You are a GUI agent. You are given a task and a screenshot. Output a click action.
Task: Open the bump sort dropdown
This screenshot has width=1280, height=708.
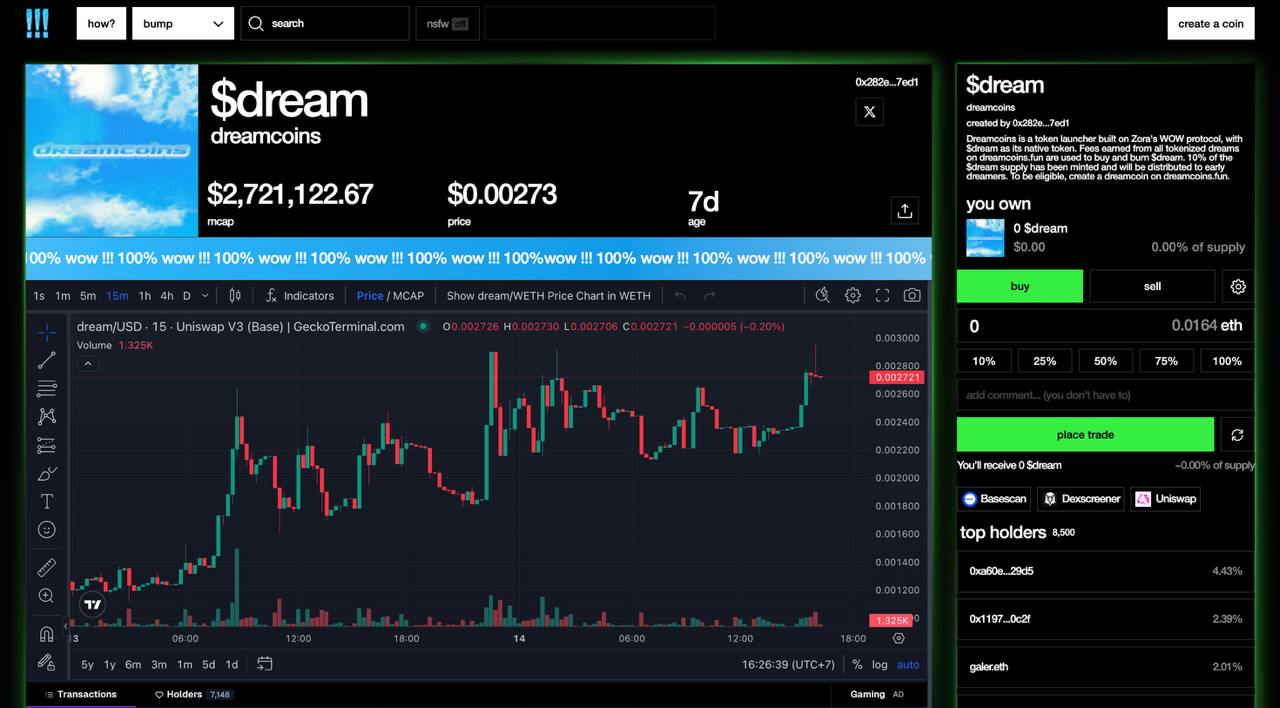(183, 23)
